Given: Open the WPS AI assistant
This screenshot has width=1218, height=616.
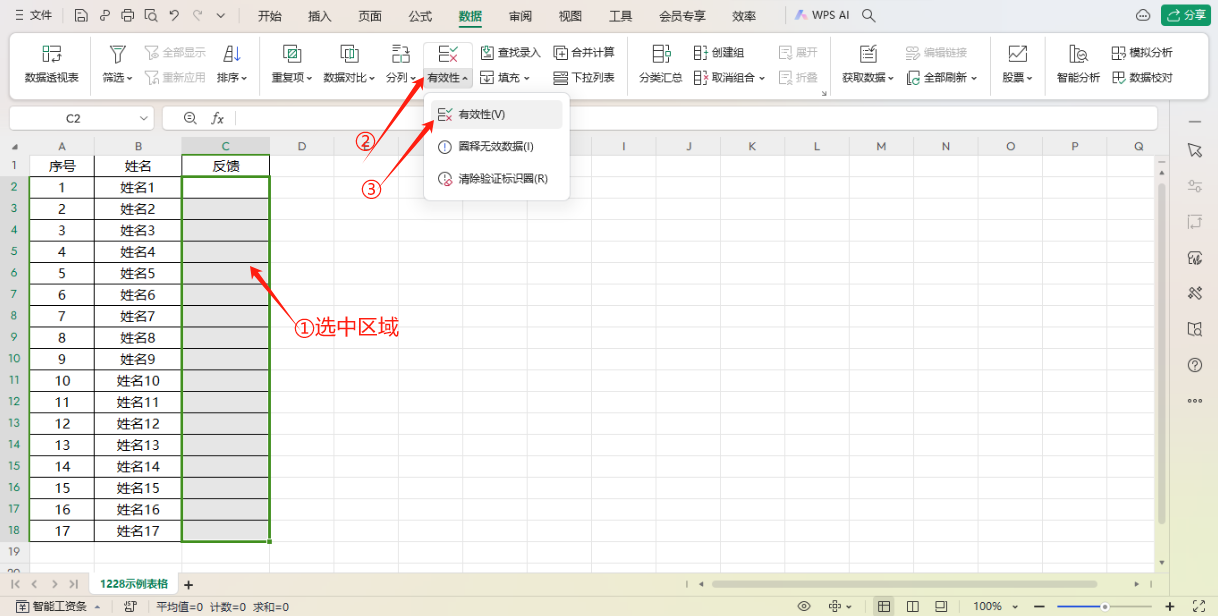Looking at the screenshot, I should tap(822, 15).
